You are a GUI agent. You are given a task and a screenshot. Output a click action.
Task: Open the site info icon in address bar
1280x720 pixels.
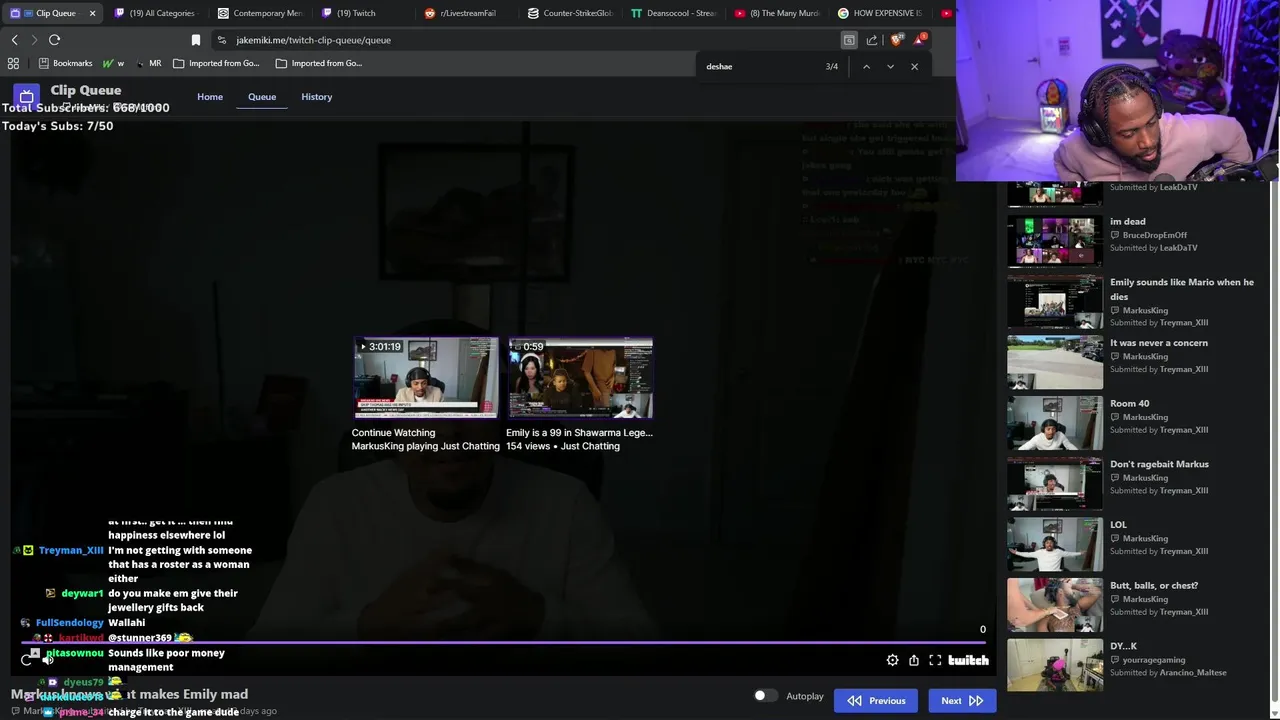coord(222,40)
